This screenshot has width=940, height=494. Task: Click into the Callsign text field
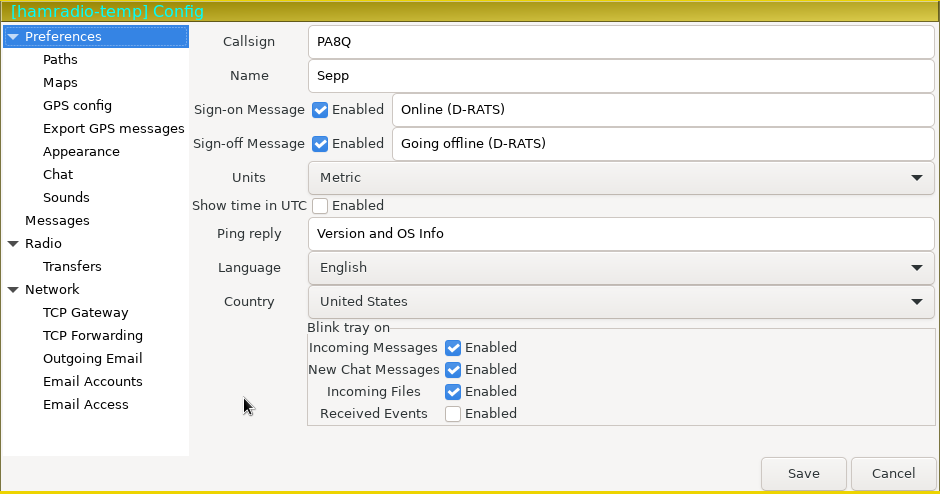620,42
